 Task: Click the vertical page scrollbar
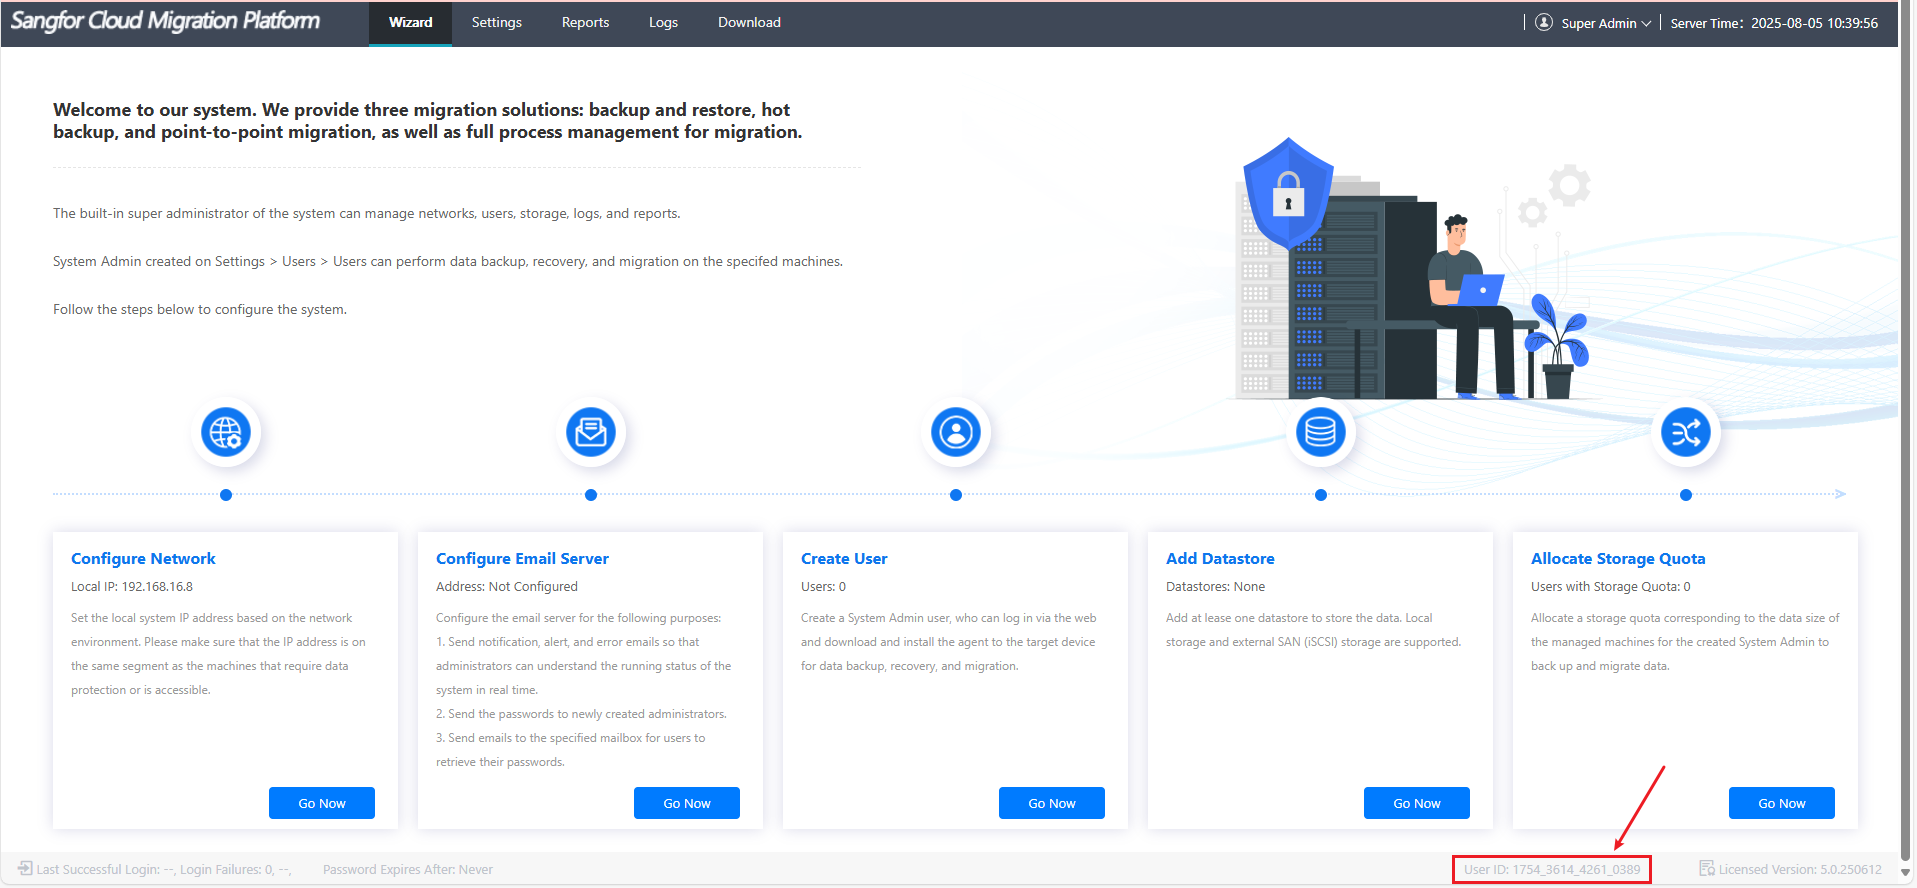pos(1907,430)
